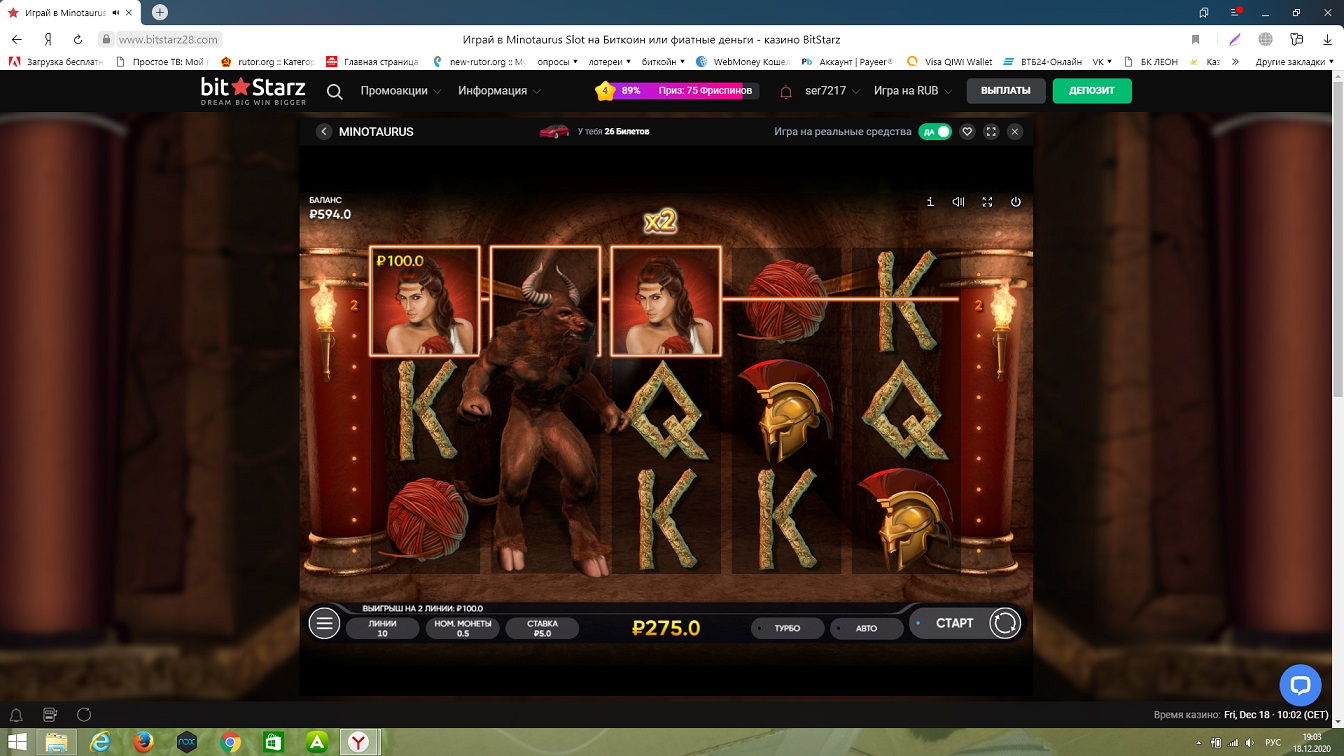This screenshot has height=756, width=1344.
Task: Click the ₽275.0 win amount
Action: tap(666, 628)
